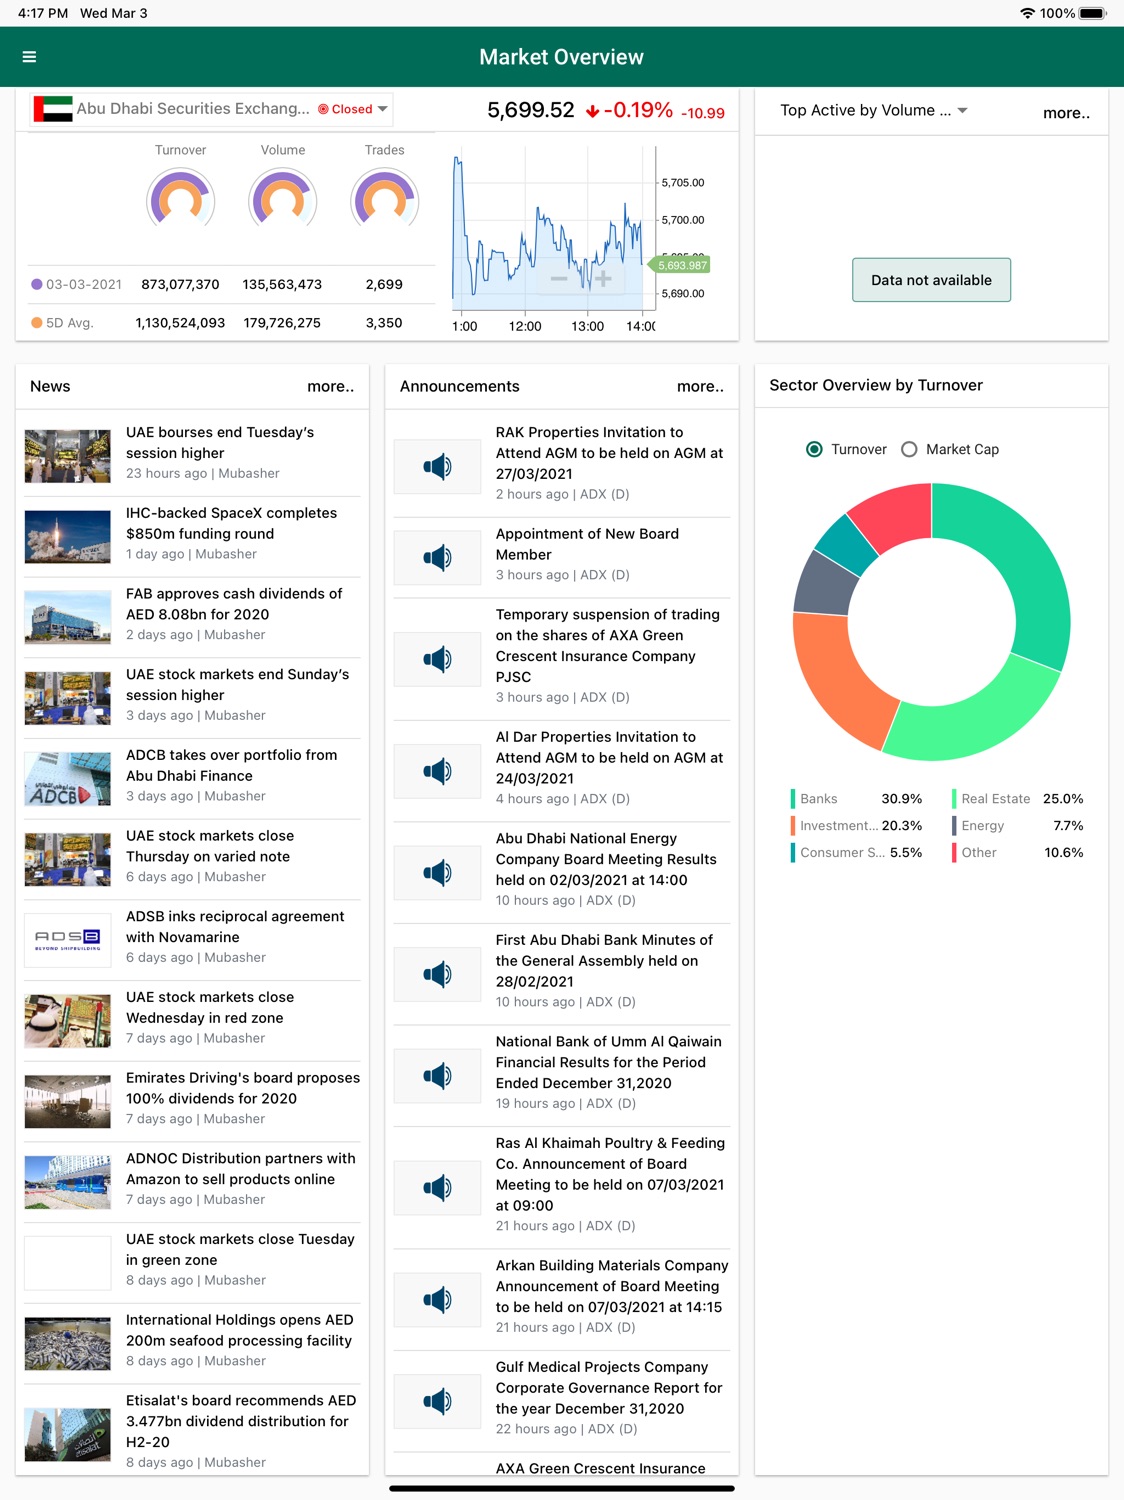The height and width of the screenshot is (1500, 1124).
Task: Select the Market Cap radio button
Action: click(909, 449)
